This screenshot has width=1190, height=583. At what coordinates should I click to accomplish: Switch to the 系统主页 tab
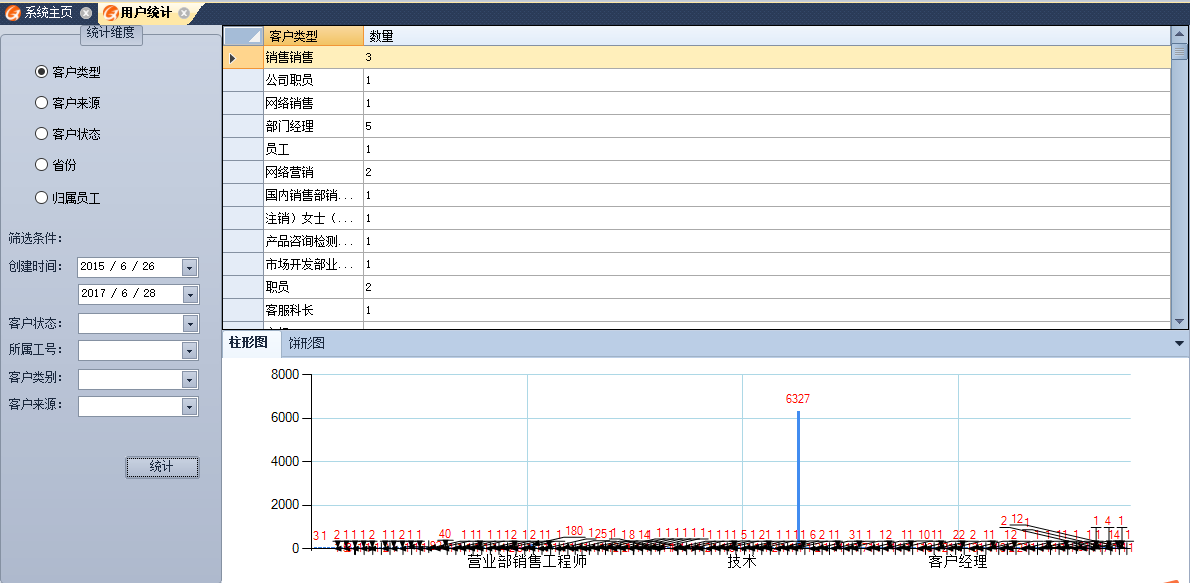[49, 13]
